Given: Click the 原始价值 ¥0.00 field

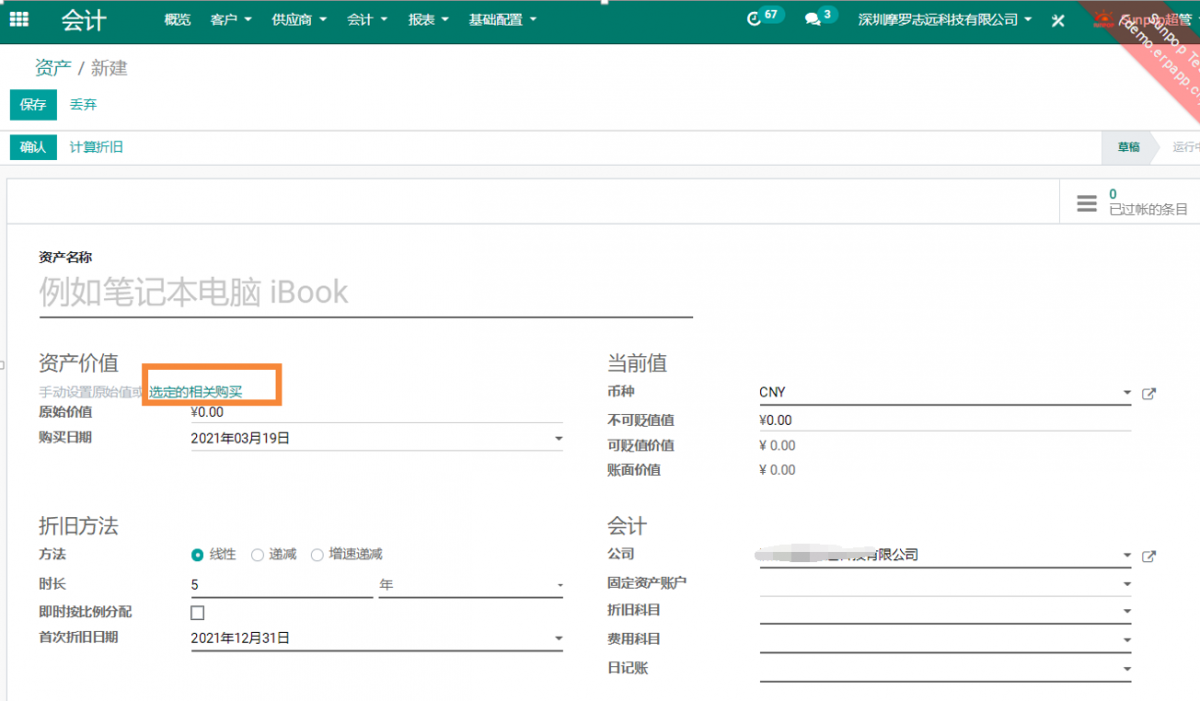Looking at the screenshot, I should coord(376,412).
